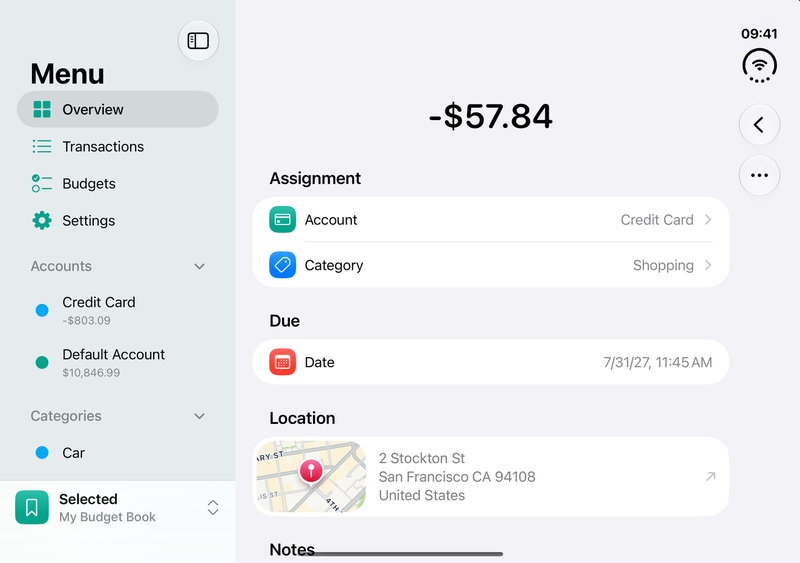Open Shopping category chevron
The image size is (800, 563).
click(708, 265)
